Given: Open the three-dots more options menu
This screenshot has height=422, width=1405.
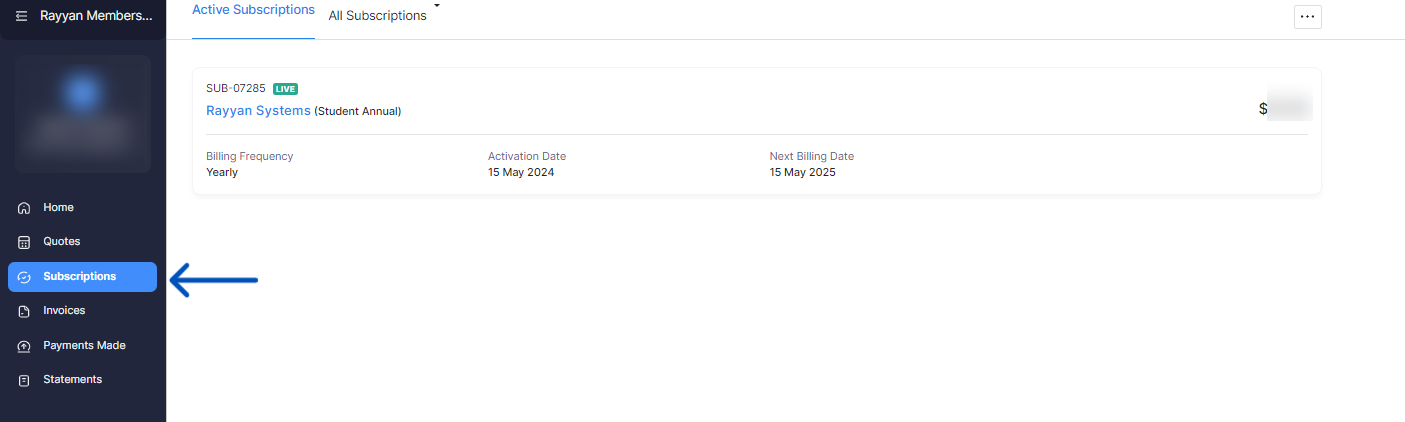Looking at the screenshot, I should (x=1308, y=16).
